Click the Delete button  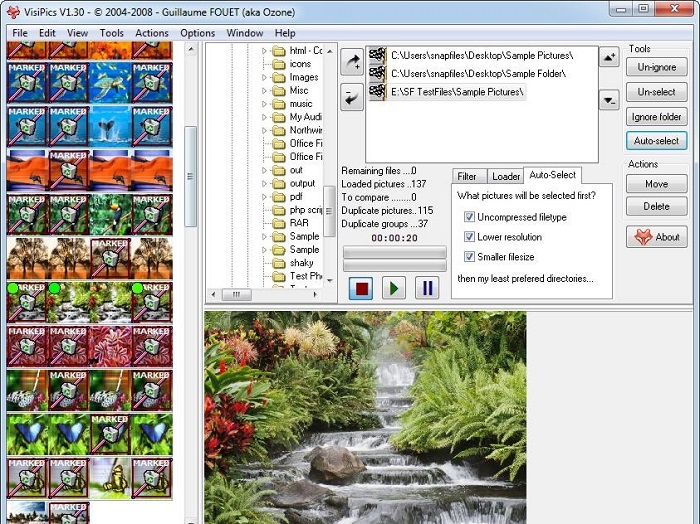[657, 207]
